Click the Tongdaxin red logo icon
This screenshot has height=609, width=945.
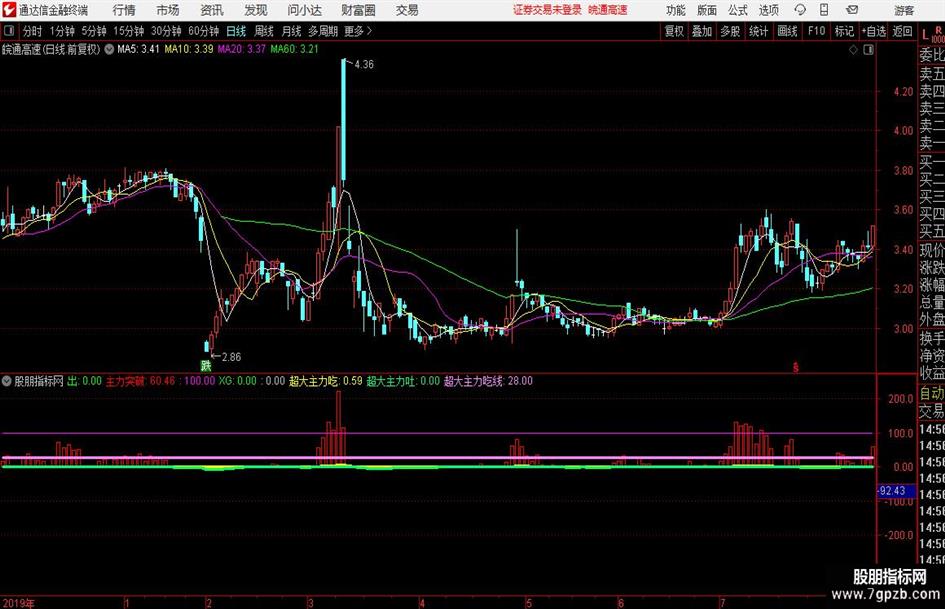pos(9,10)
